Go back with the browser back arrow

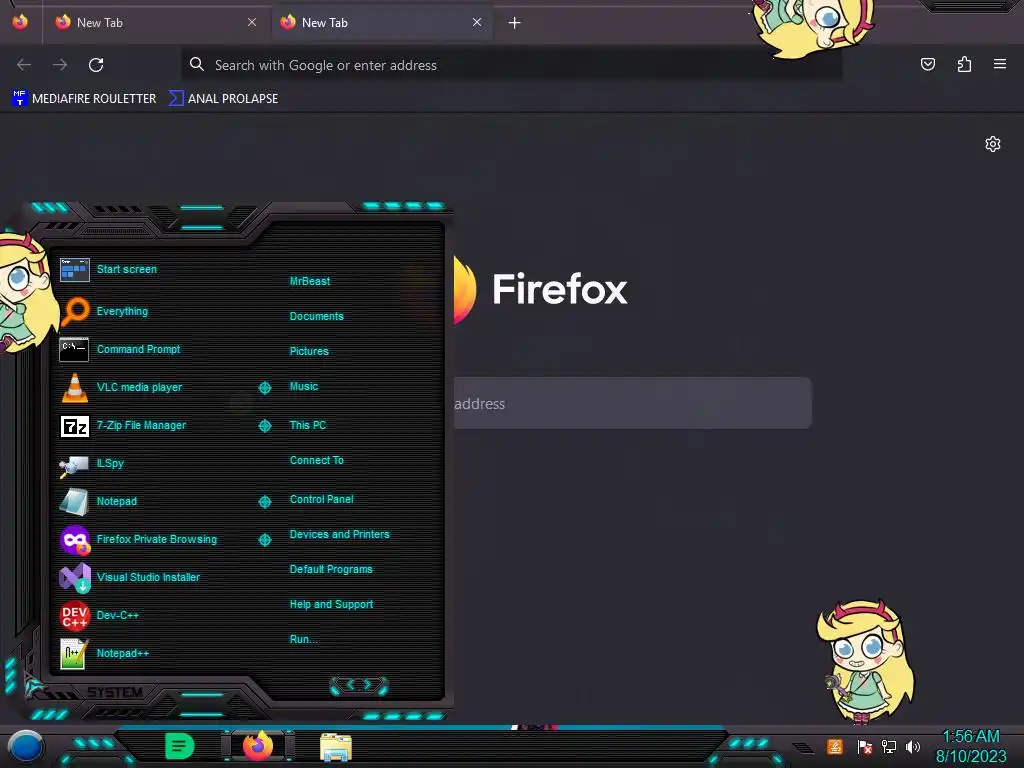coord(24,65)
